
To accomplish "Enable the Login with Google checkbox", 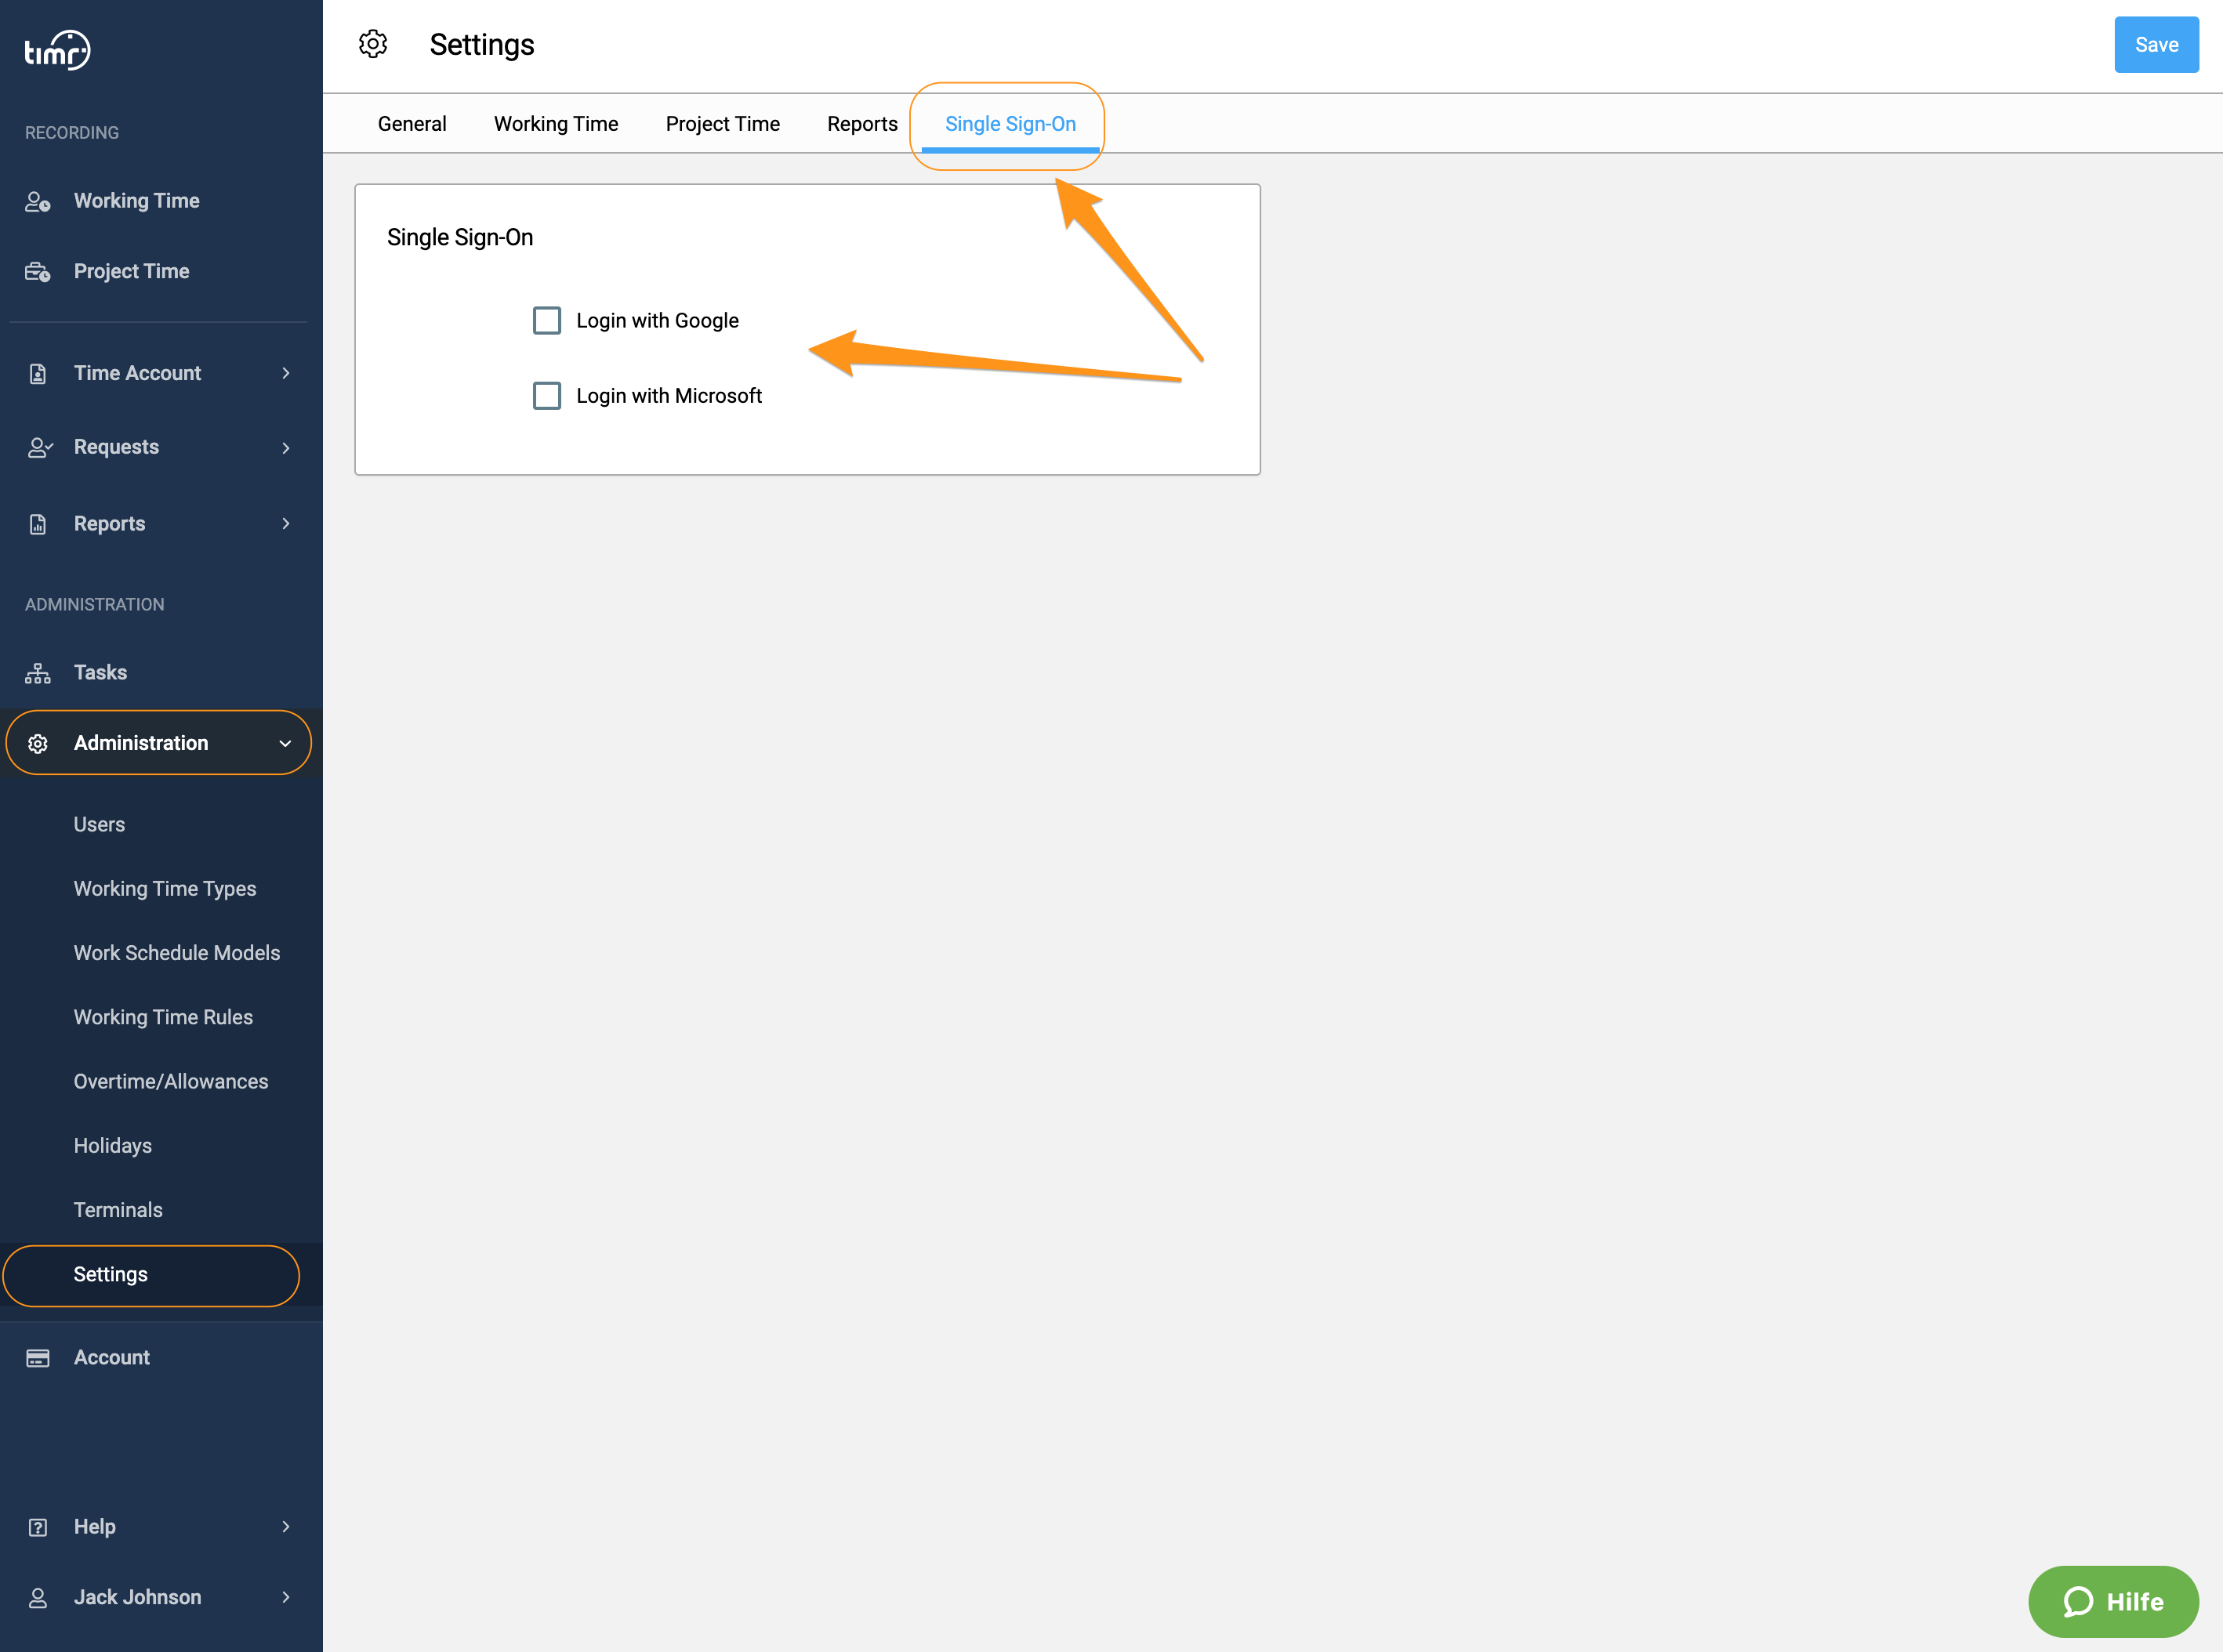I will pos(547,321).
